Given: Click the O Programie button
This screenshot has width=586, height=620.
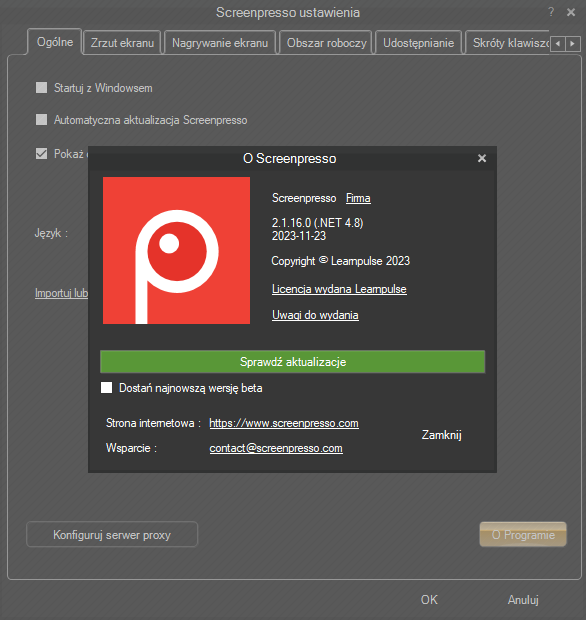Looking at the screenshot, I should point(523,535).
